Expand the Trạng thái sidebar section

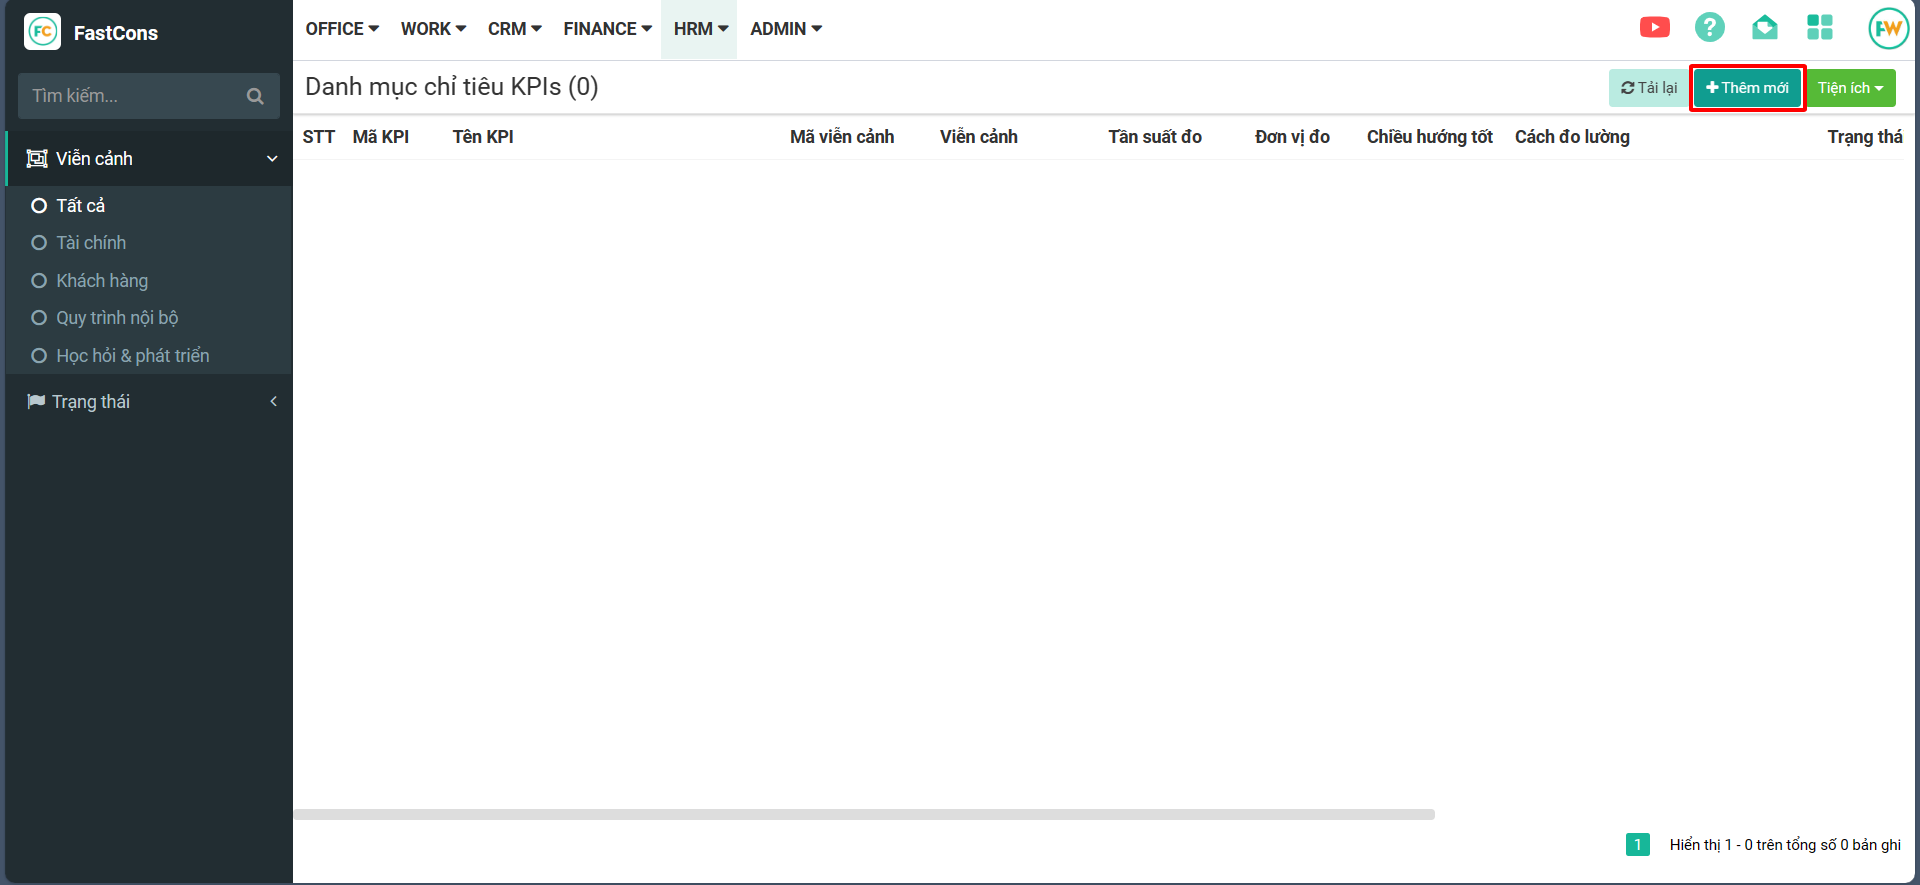273,402
